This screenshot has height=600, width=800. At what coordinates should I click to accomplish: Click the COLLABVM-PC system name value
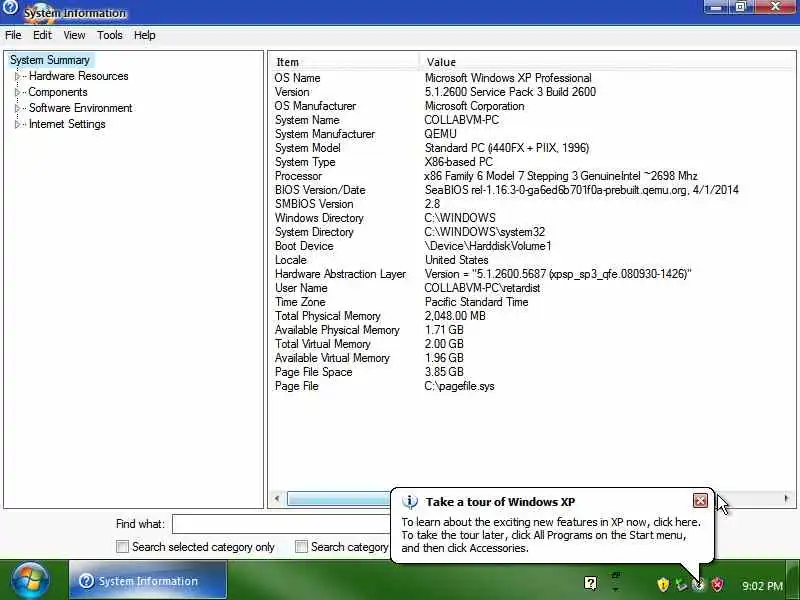point(462,120)
